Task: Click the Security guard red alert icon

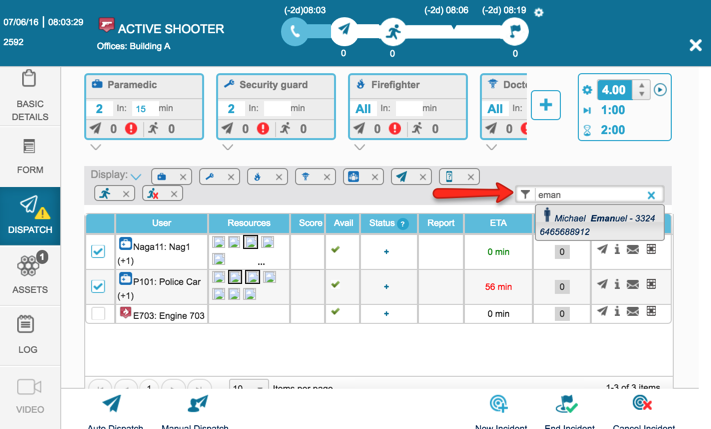Action: (263, 129)
